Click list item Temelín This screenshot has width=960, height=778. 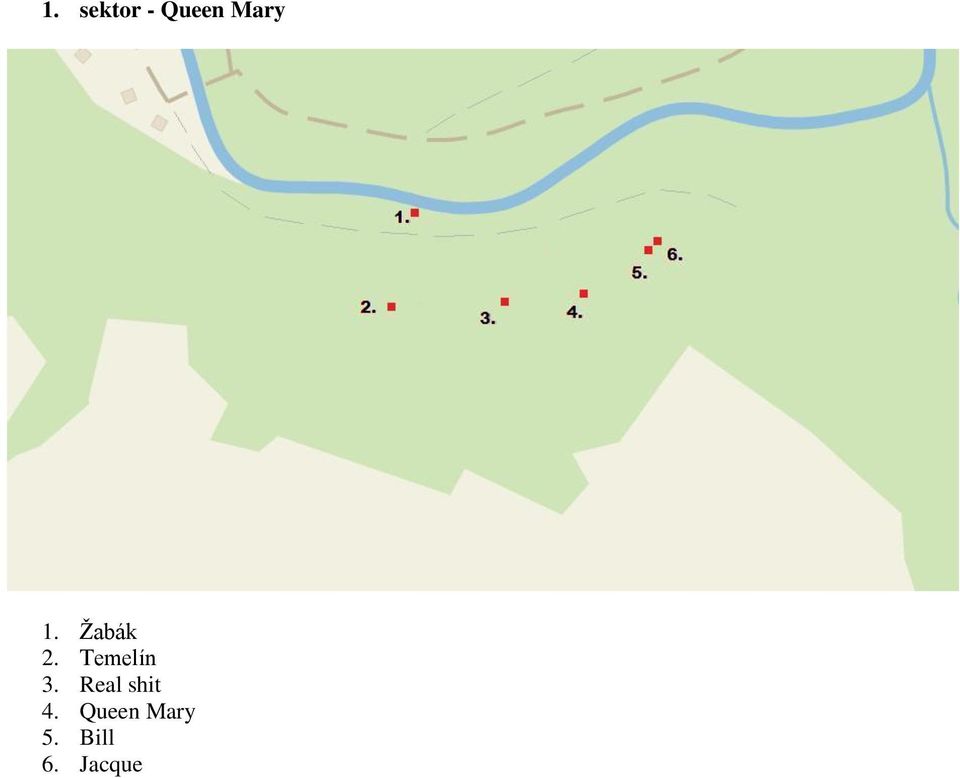[x=118, y=658]
